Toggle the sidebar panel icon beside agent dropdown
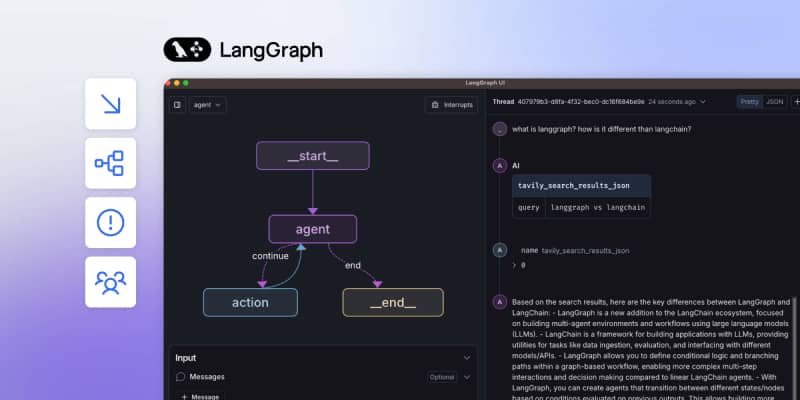Screen dimensions: 800x400 click(177, 105)
